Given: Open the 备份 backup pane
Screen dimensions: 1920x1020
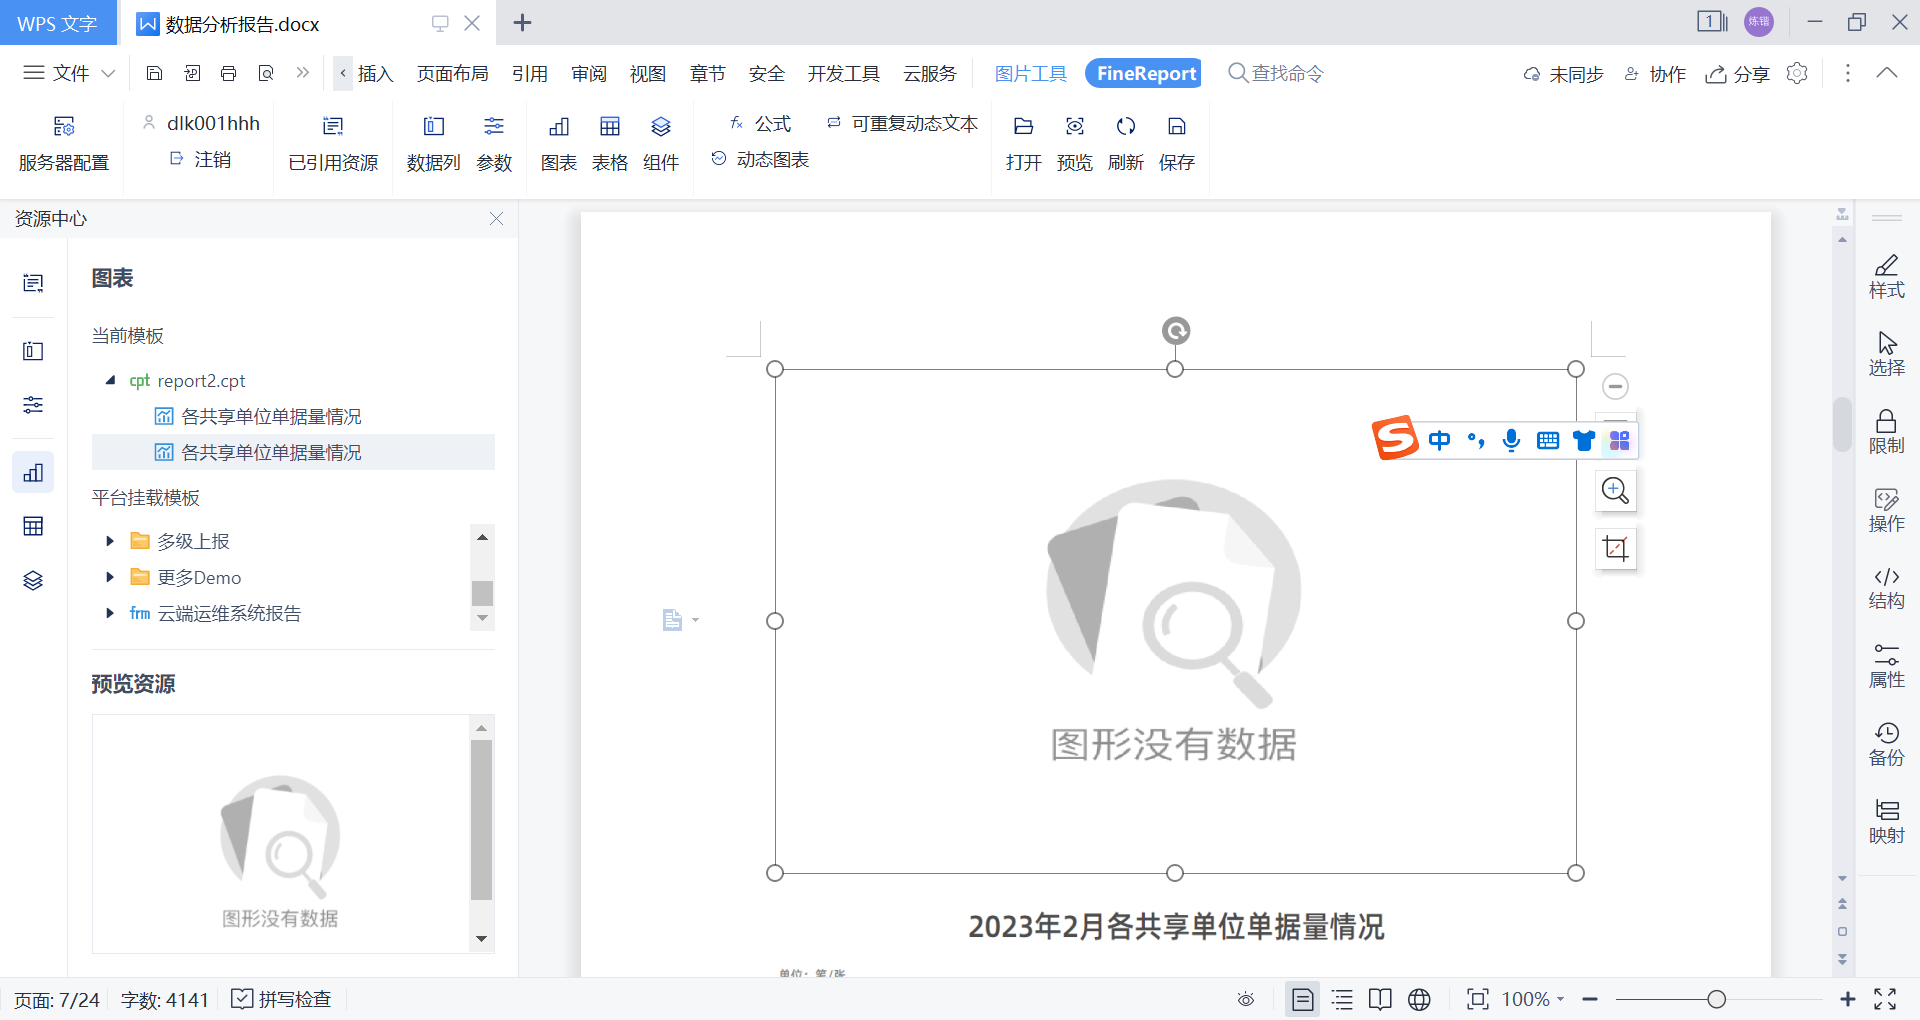Looking at the screenshot, I should (x=1887, y=745).
